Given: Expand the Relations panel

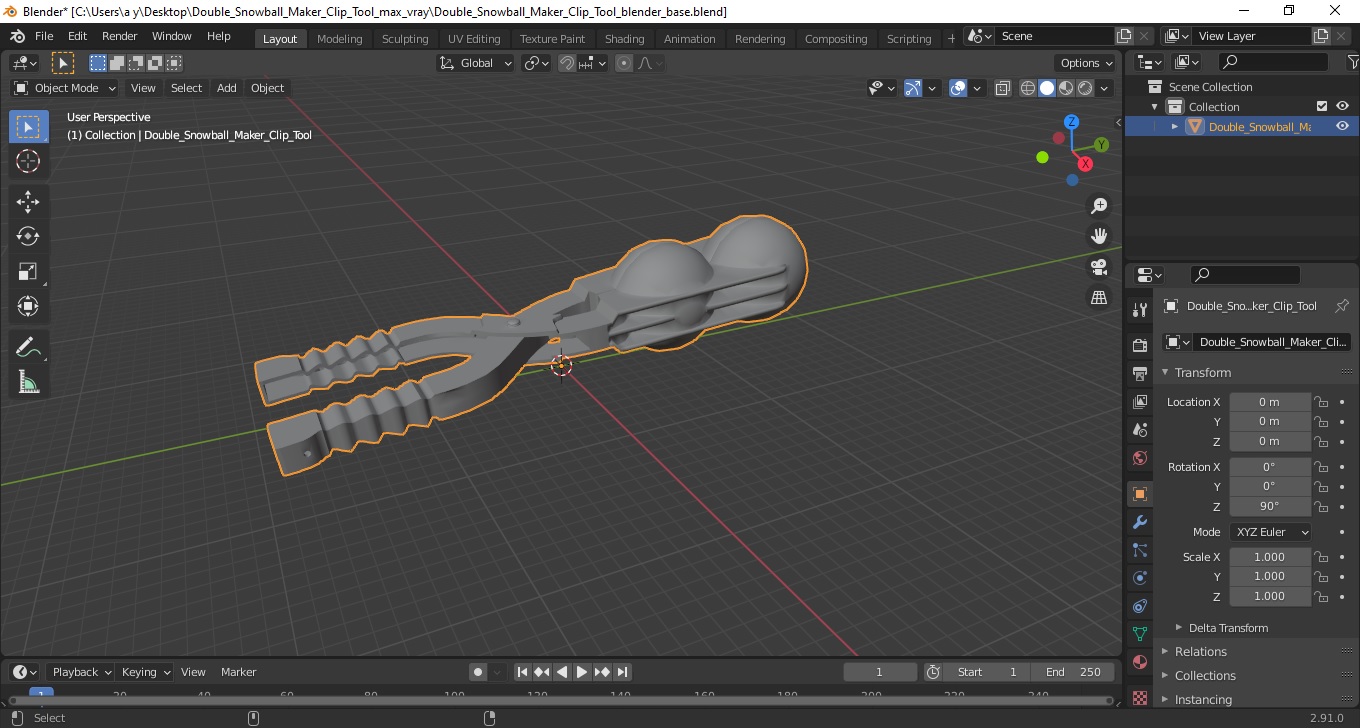Looking at the screenshot, I should tap(1200, 652).
